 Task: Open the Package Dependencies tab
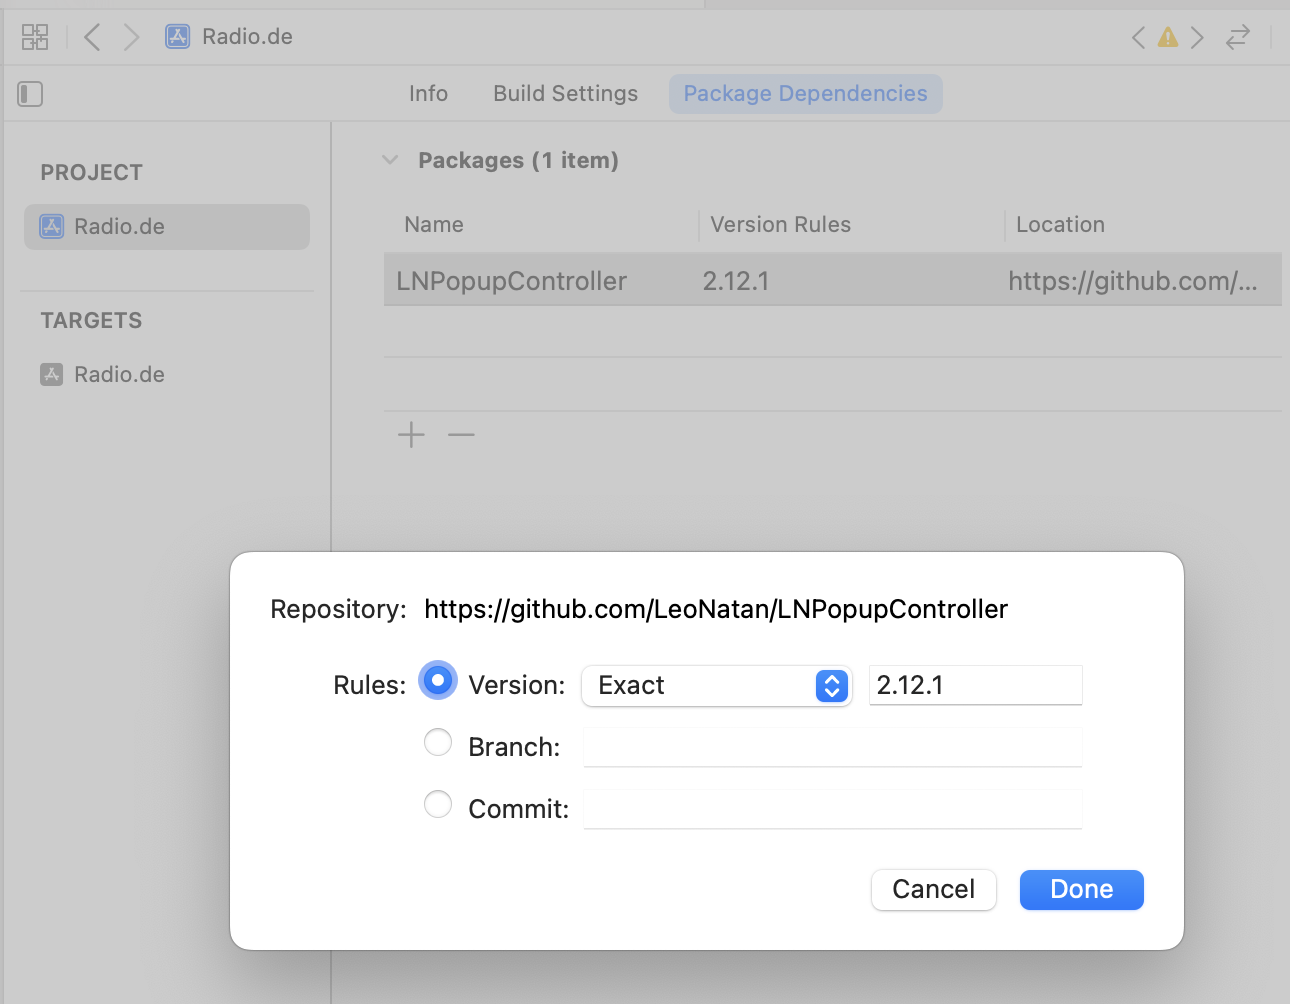tap(805, 94)
